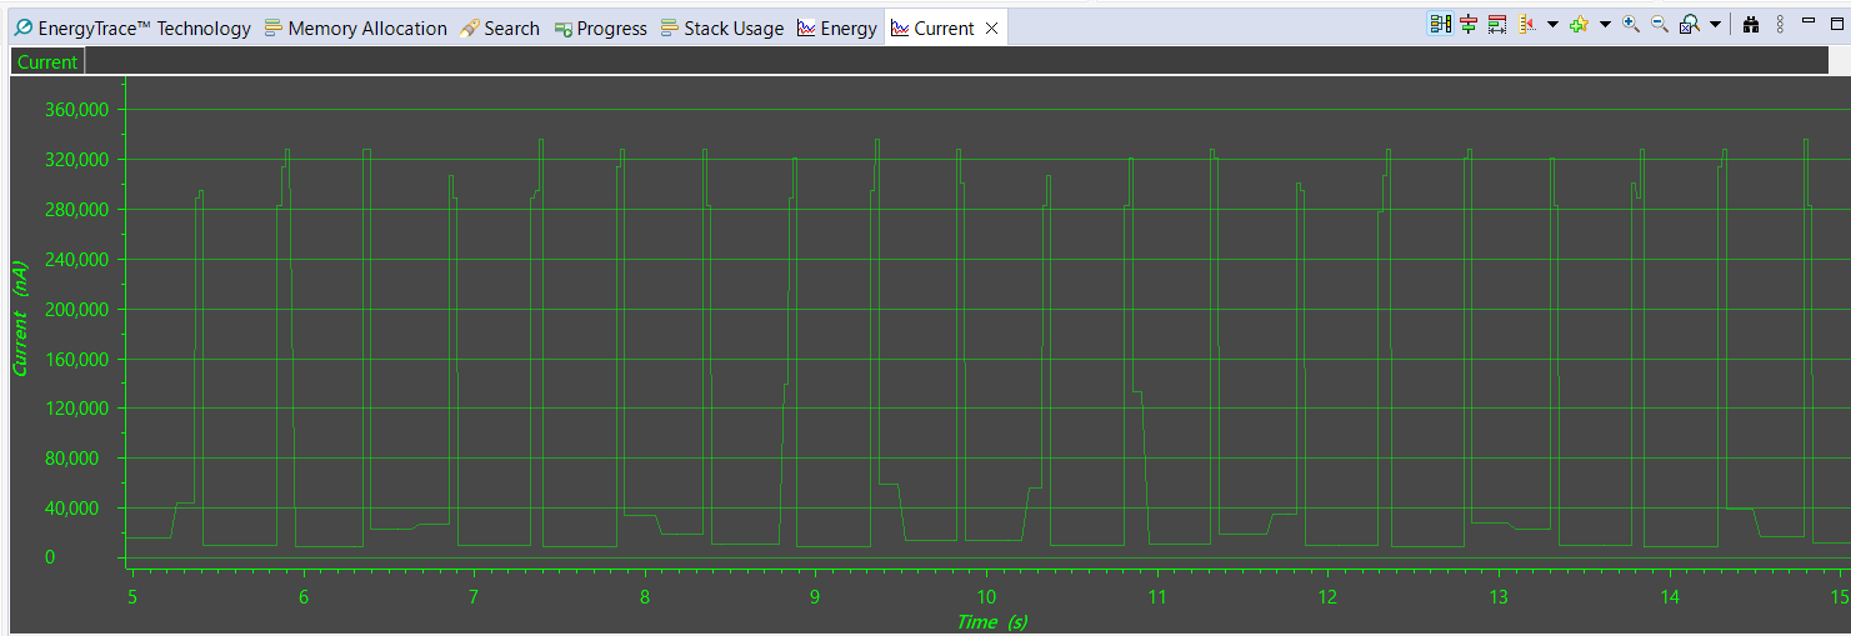The width and height of the screenshot is (1851, 636).
Task: Close the Current tab
Action: (x=992, y=28)
